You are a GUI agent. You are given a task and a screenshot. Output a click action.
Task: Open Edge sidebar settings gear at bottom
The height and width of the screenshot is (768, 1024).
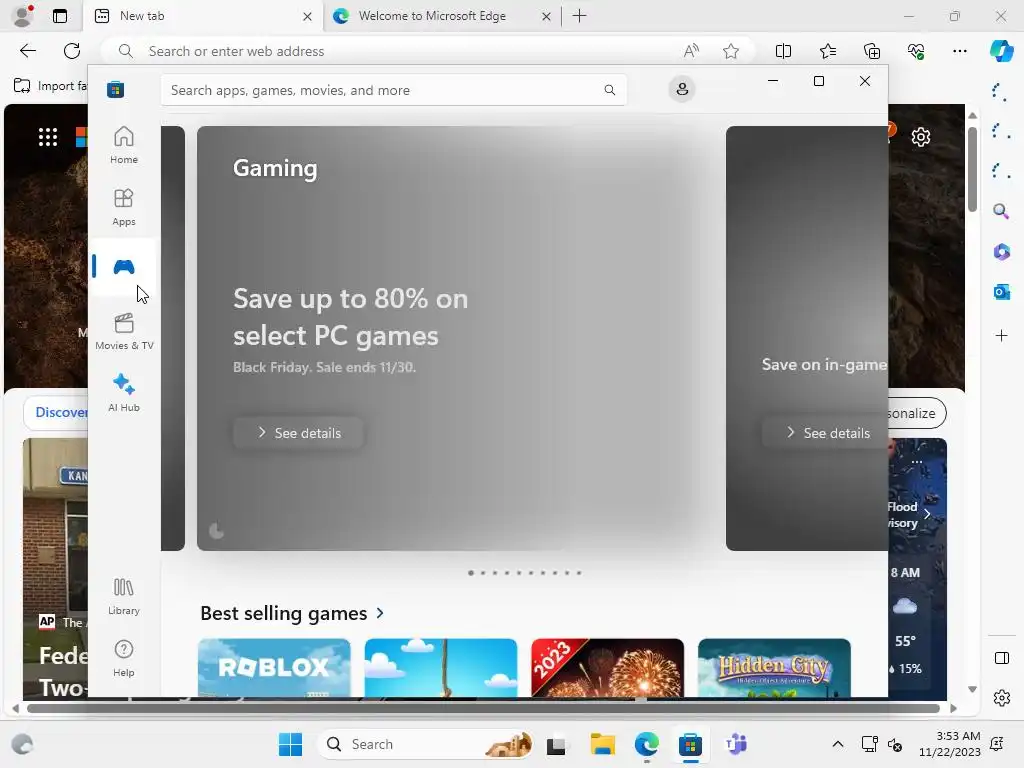[1001, 698]
